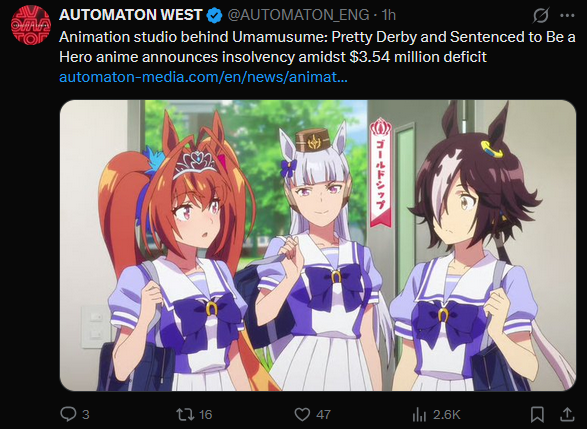Click the reply count 3
This screenshot has height=429, width=587.
(x=86, y=415)
